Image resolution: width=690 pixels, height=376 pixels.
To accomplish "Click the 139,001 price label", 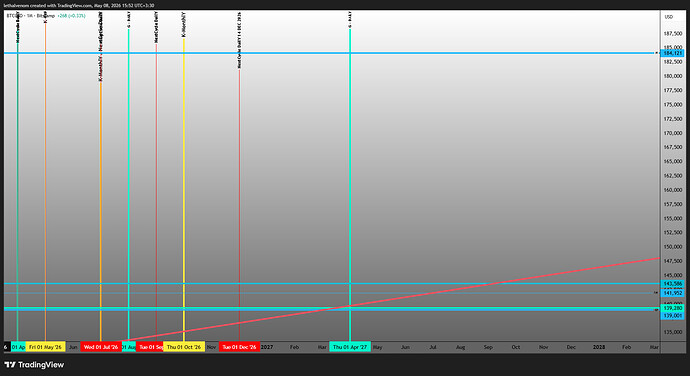I will pos(672,316).
